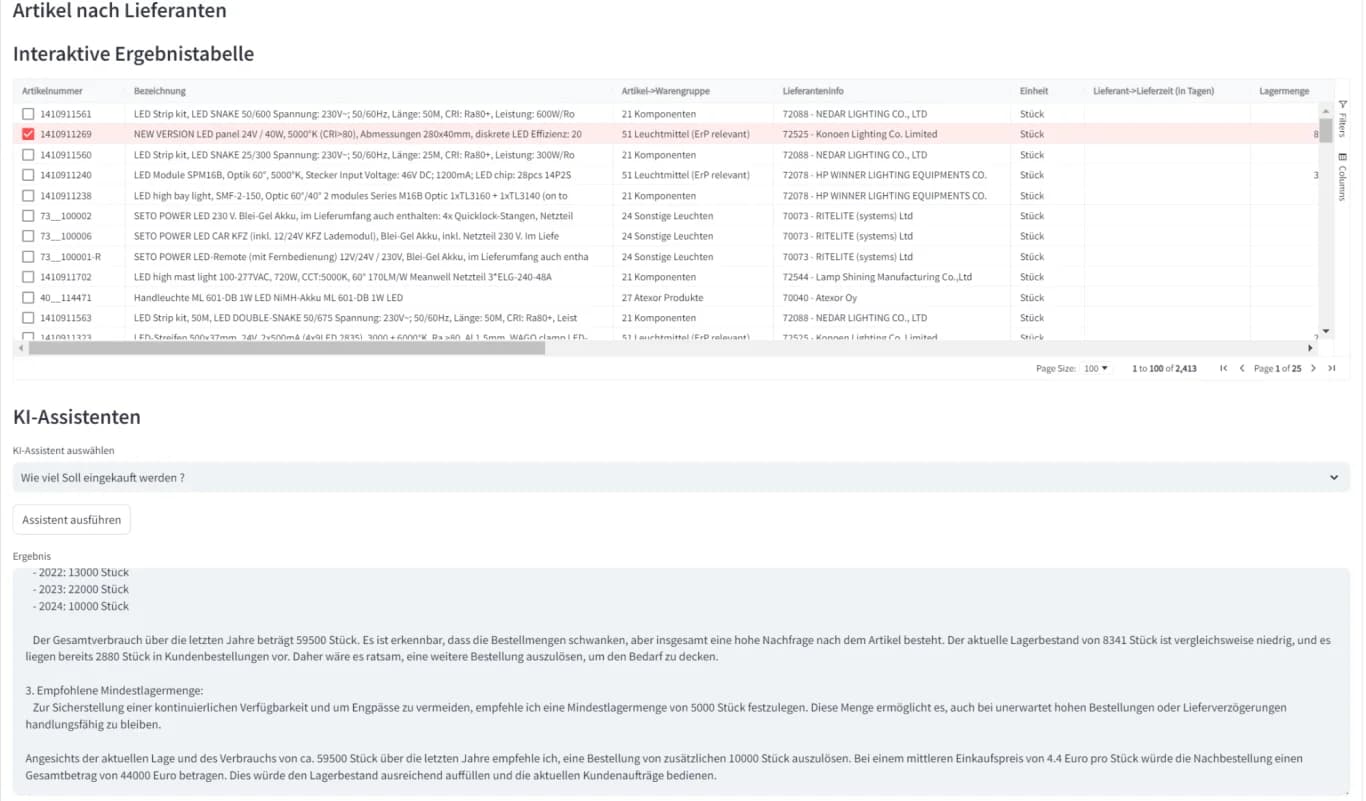Jump to the last table page

pyautogui.click(x=1331, y=369)
